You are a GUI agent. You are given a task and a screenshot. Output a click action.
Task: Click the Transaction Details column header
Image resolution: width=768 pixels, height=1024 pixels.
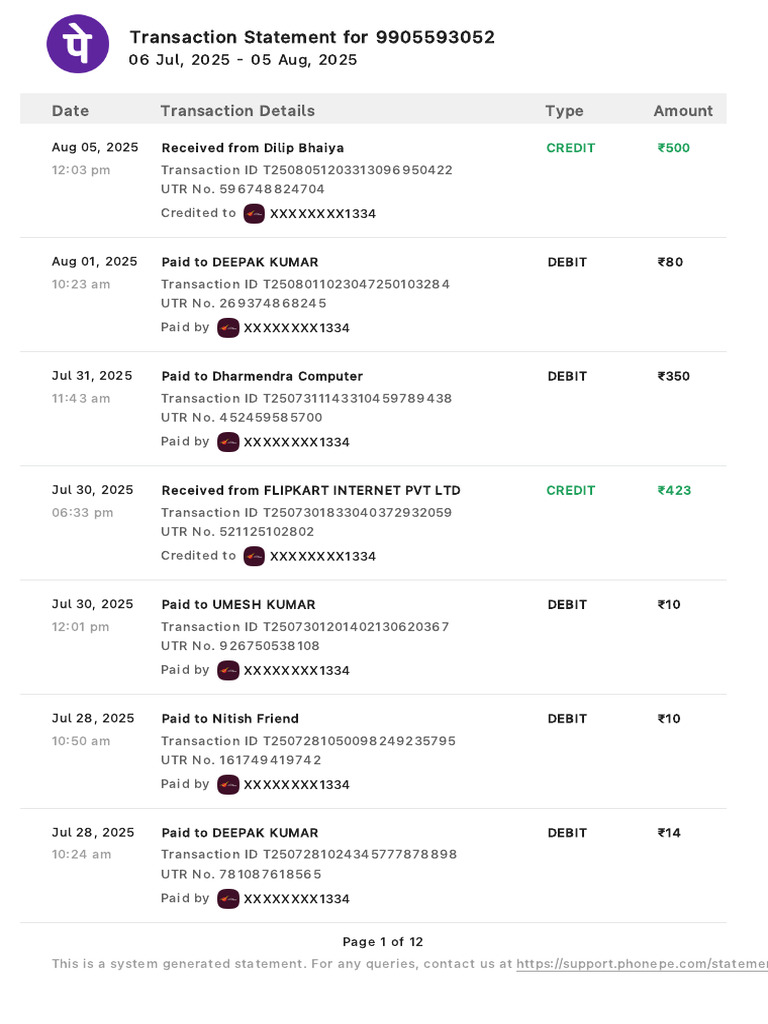click(238, 111)
